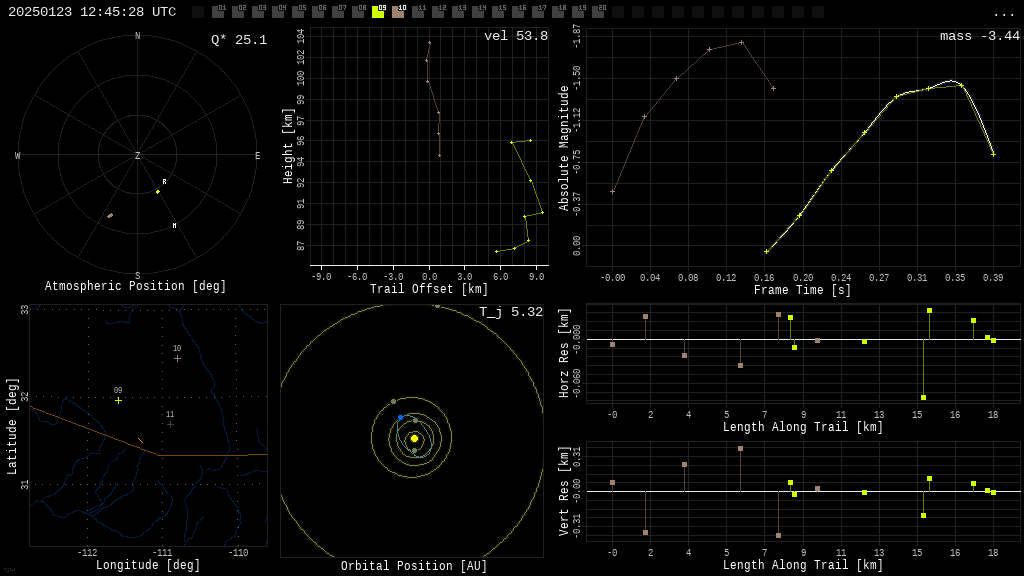Open the ellipsis options menu top right
This screenshot has height=576, width=1024.
1004,13
